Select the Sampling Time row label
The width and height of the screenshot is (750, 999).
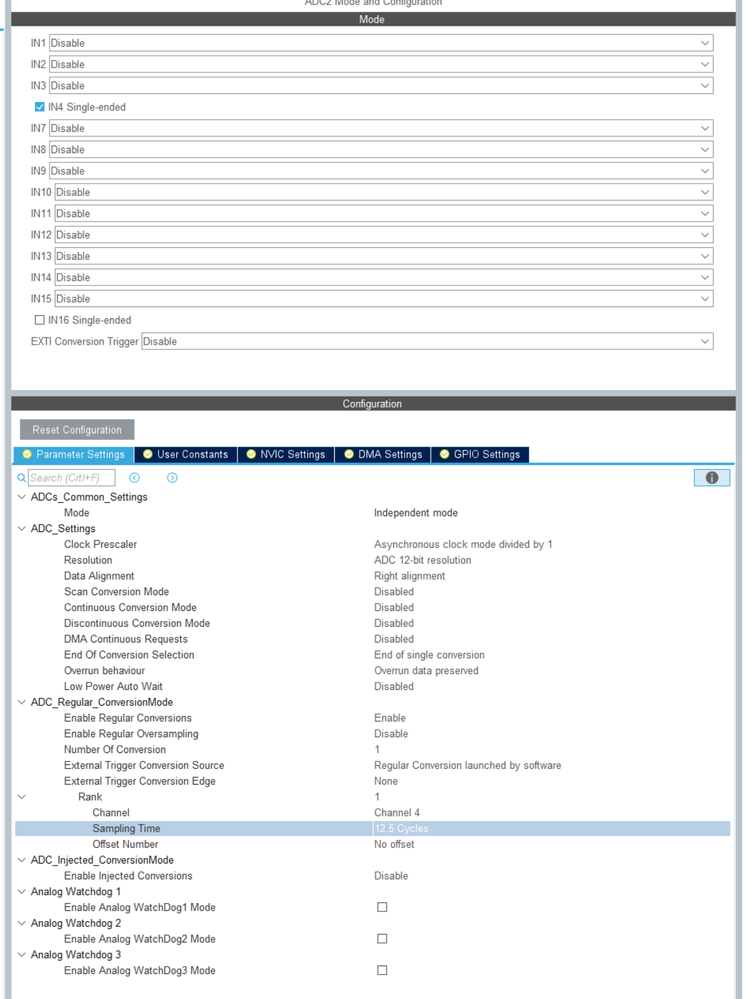(126, 829)
